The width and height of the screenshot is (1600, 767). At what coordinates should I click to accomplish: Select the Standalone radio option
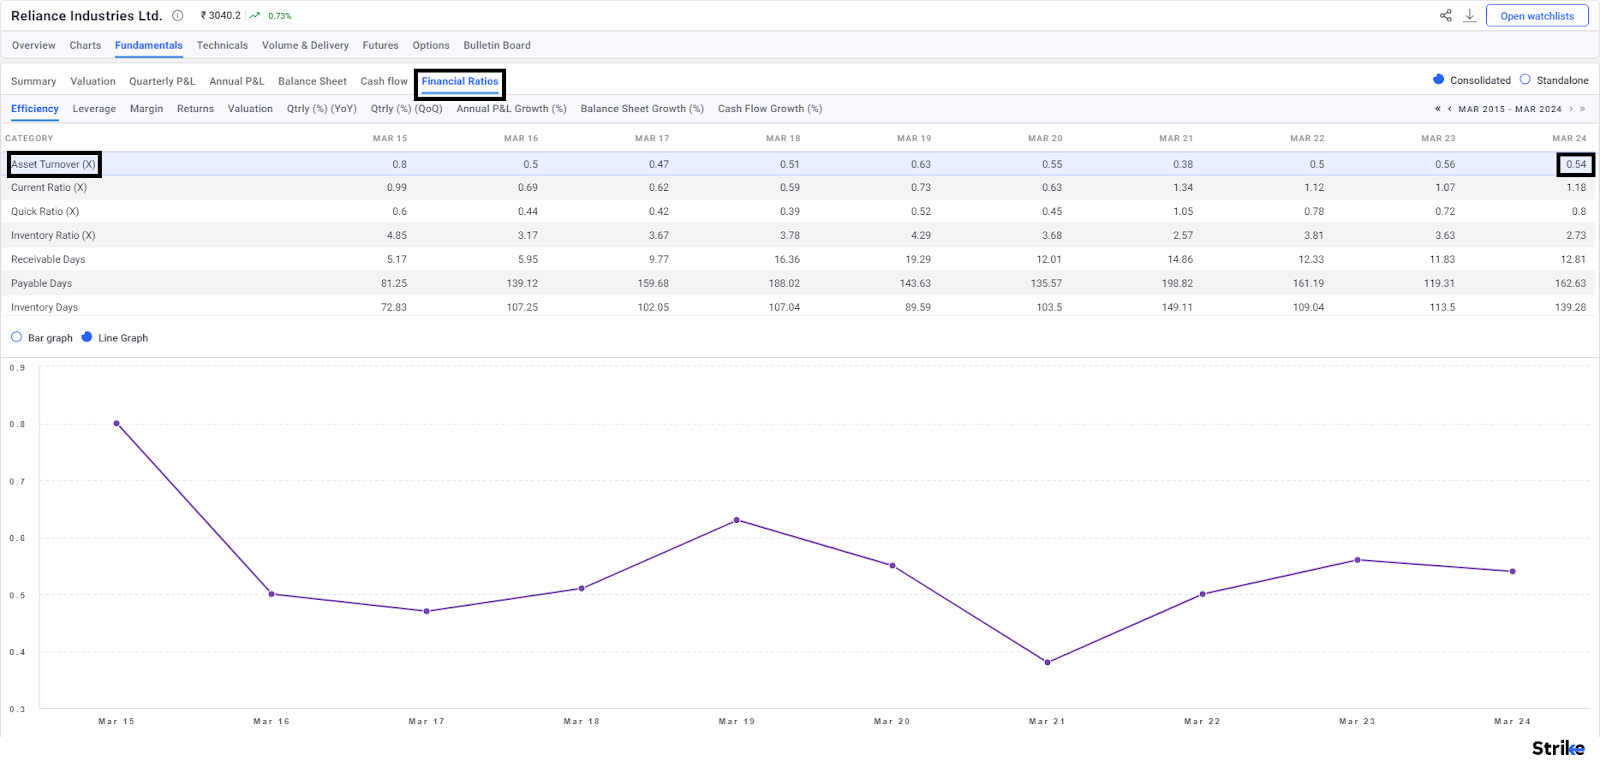(1525, 79)
